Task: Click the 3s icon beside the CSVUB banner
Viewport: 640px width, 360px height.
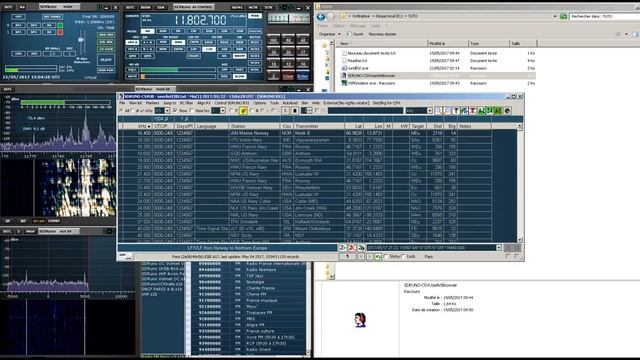Action: pos(361,248)
